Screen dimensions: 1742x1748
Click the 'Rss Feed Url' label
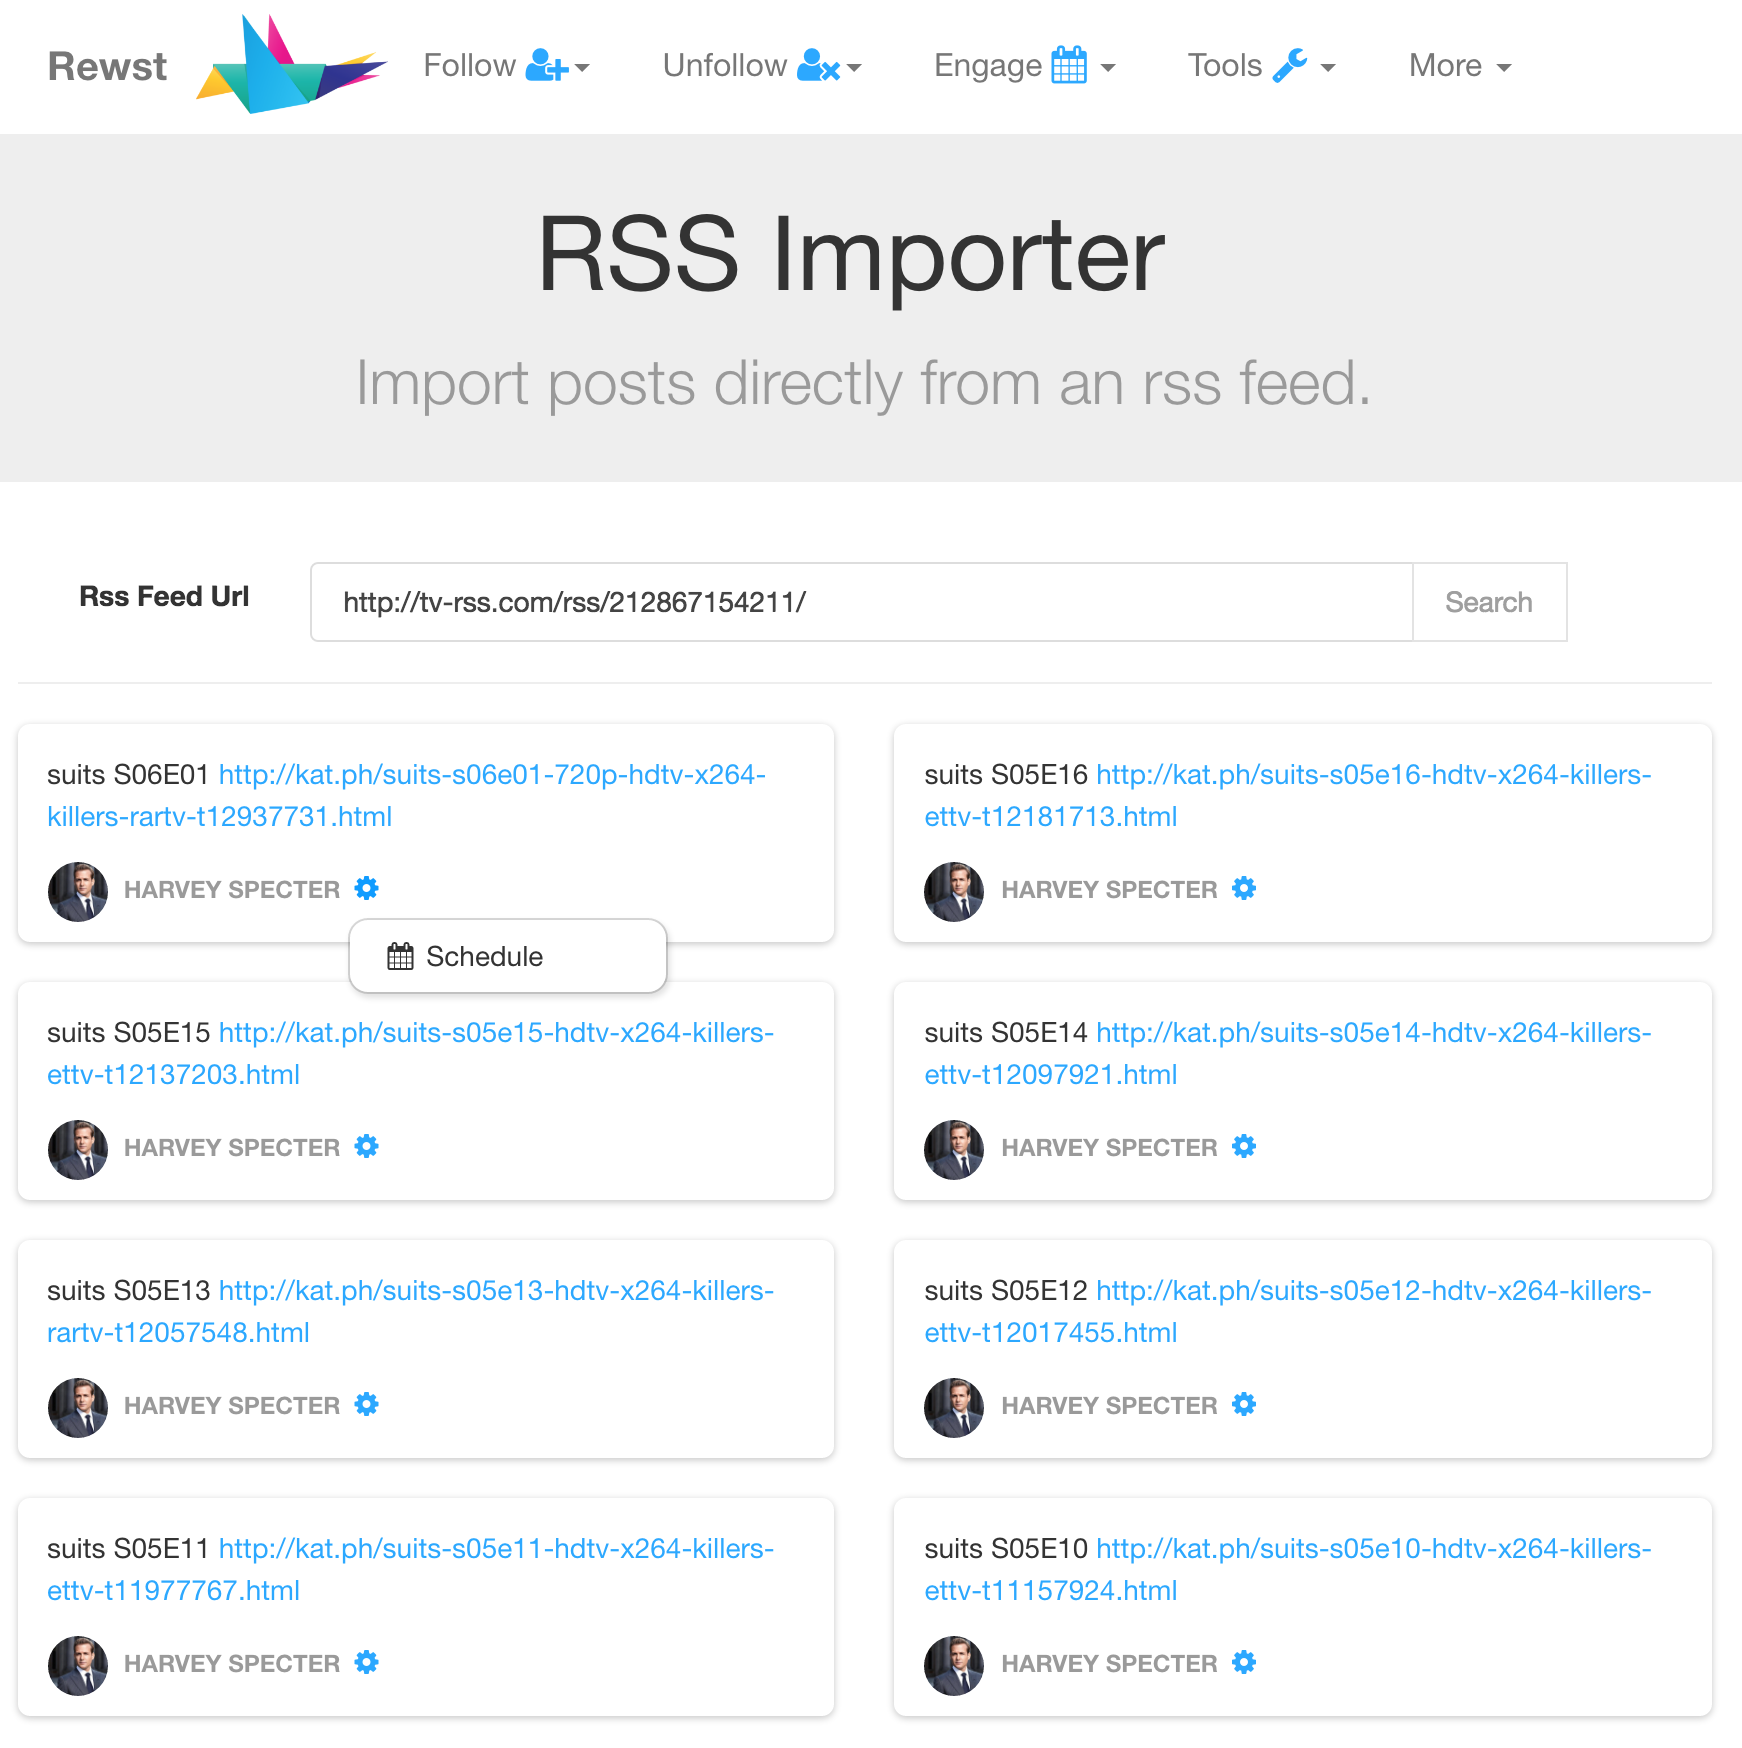pyautogui.click(x=164, y=596)
